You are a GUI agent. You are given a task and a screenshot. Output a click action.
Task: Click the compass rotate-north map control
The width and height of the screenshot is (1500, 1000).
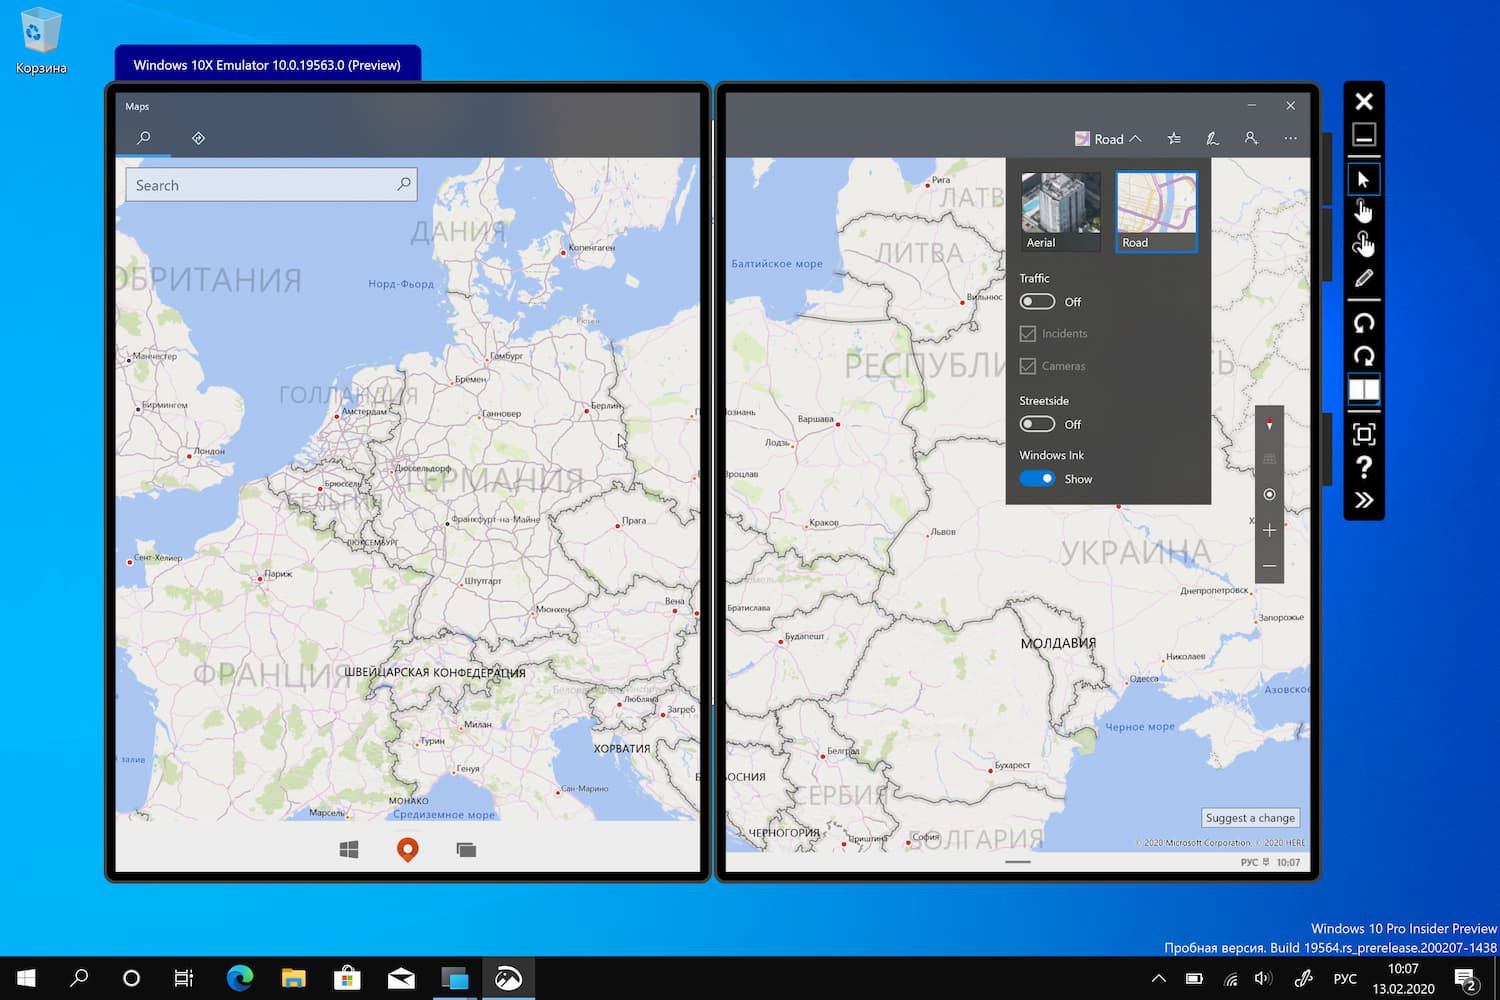[x=1269, y=424]
